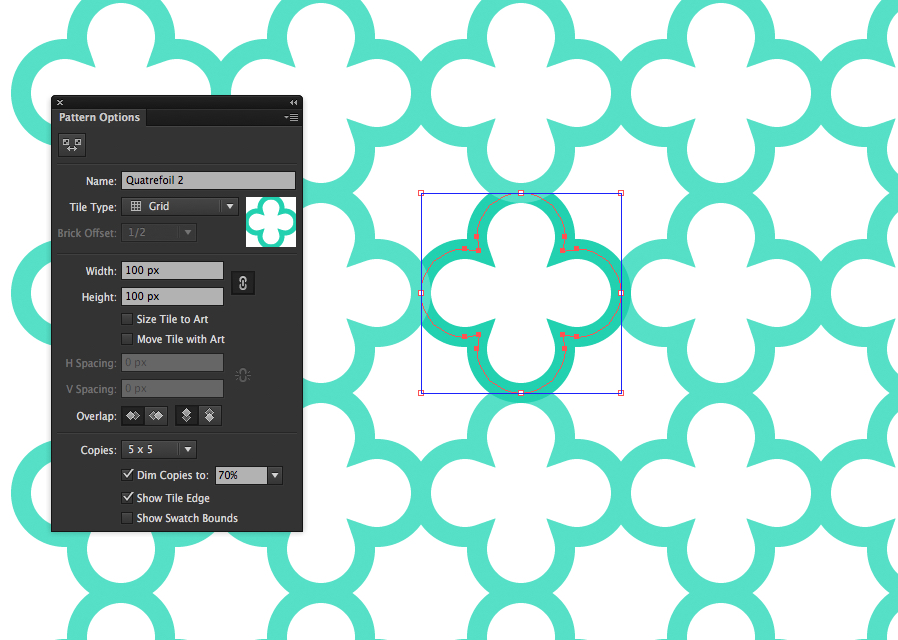Collapse the panel with the double-arrow icon
Viewport: 898px width, 640px height.
[293, 102]
